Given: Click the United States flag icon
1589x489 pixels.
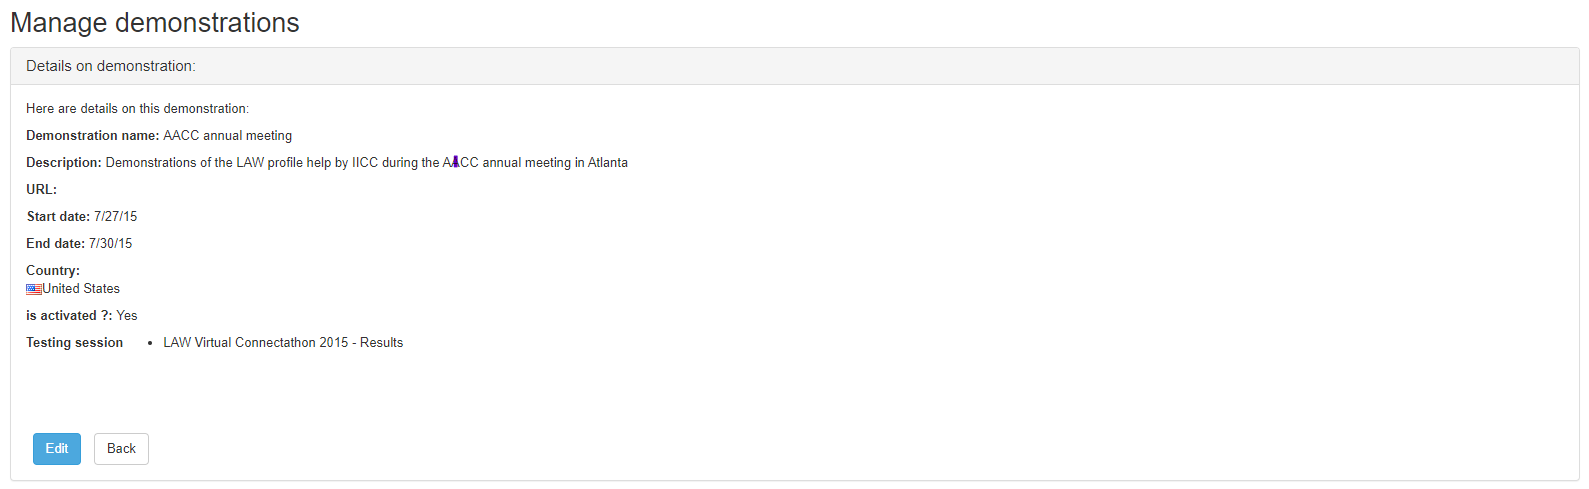Looking at the screenshot, I should (34, 289).
